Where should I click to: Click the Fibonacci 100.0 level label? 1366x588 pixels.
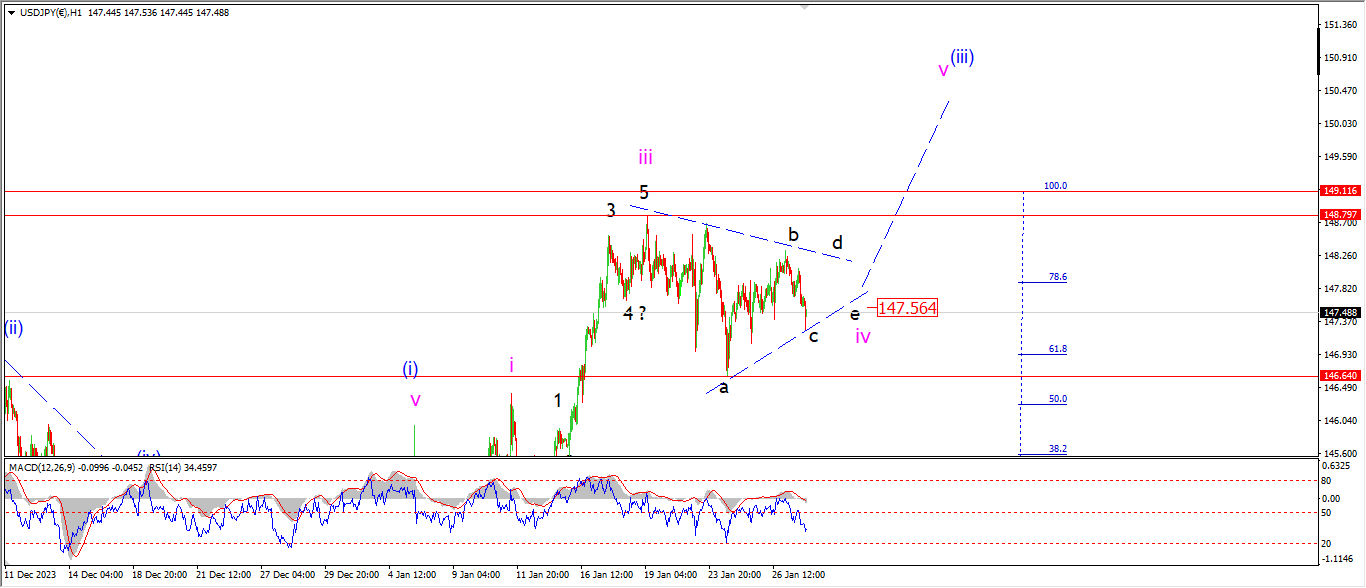[x=1055, y=186]
